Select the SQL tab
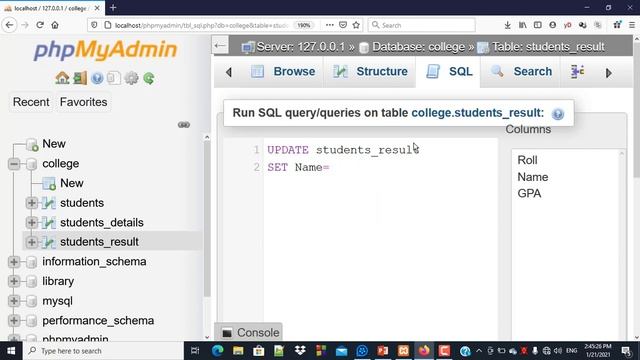 449,71
